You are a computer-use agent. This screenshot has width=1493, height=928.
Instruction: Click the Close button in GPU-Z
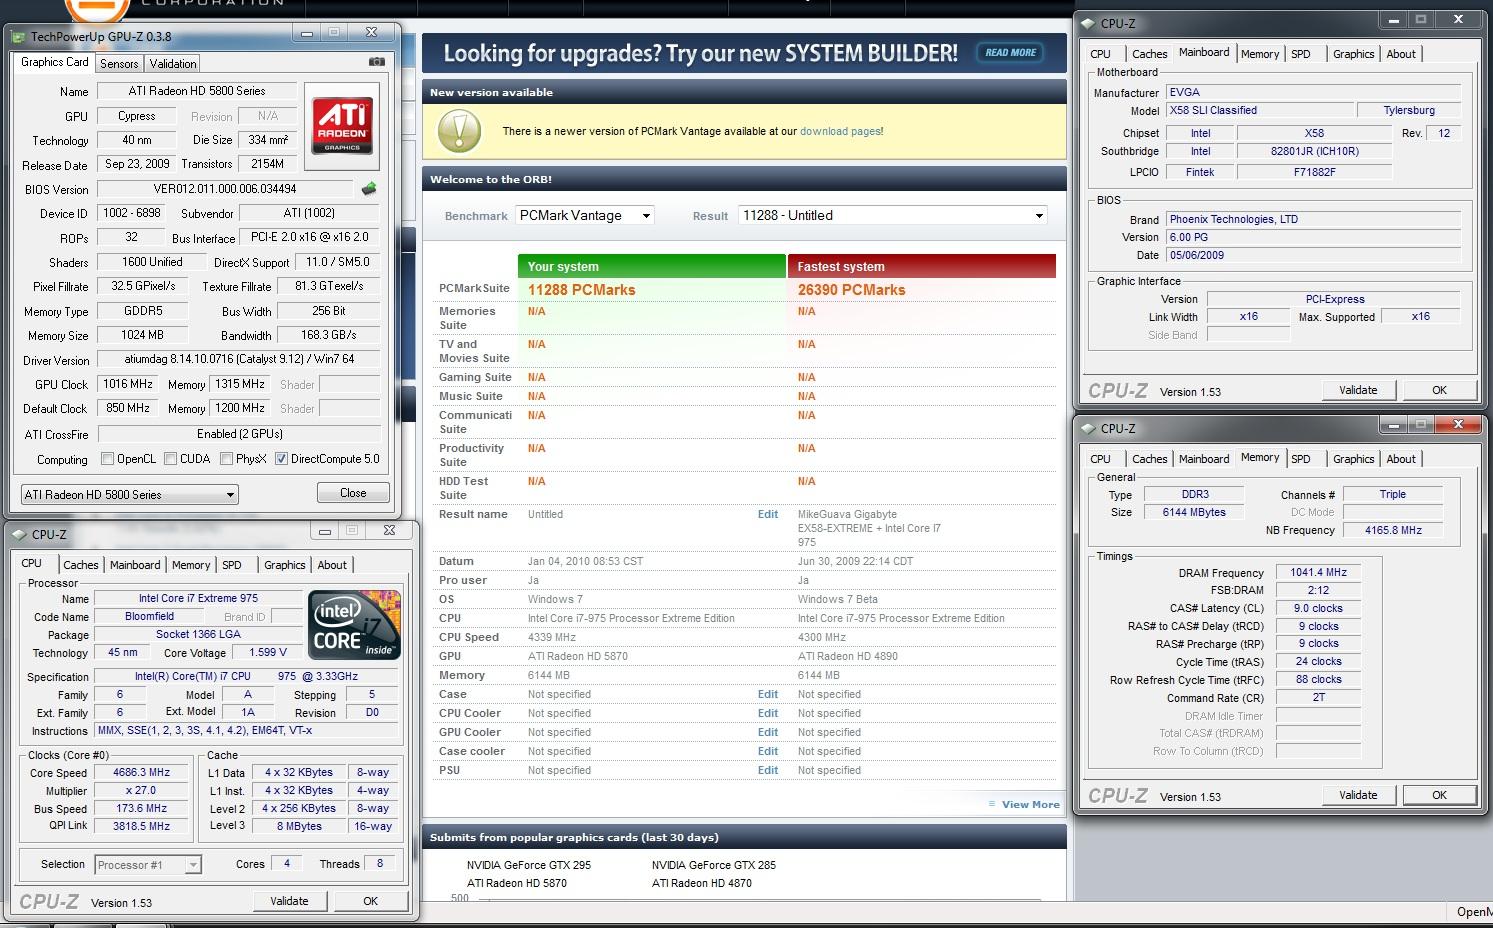(353, 493)
